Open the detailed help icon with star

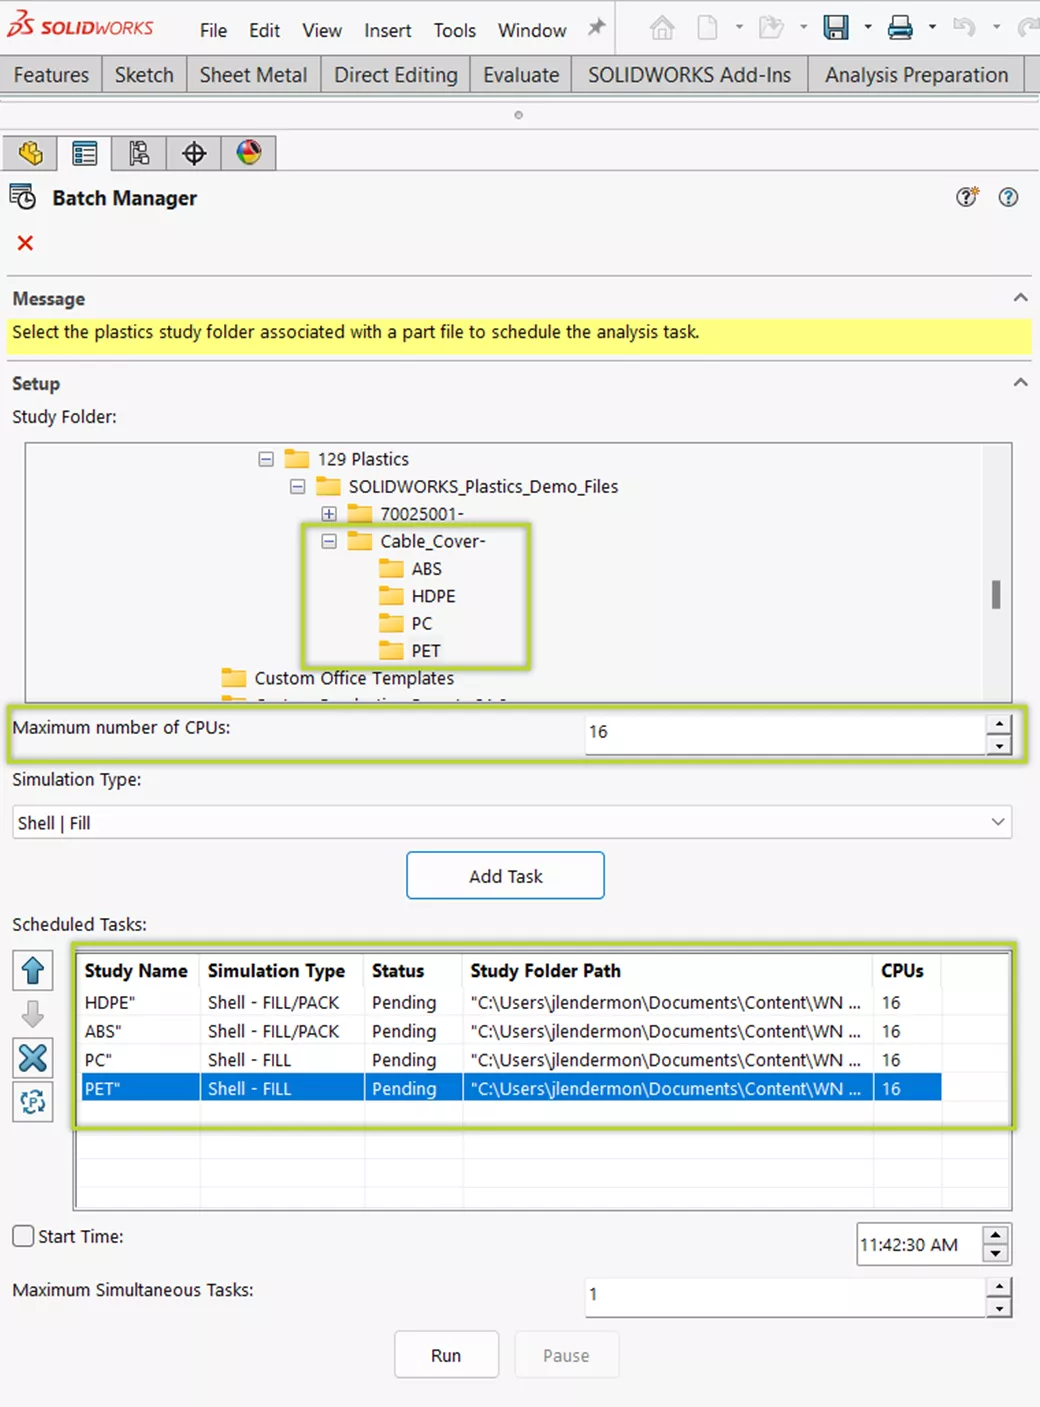coord(967,197)
